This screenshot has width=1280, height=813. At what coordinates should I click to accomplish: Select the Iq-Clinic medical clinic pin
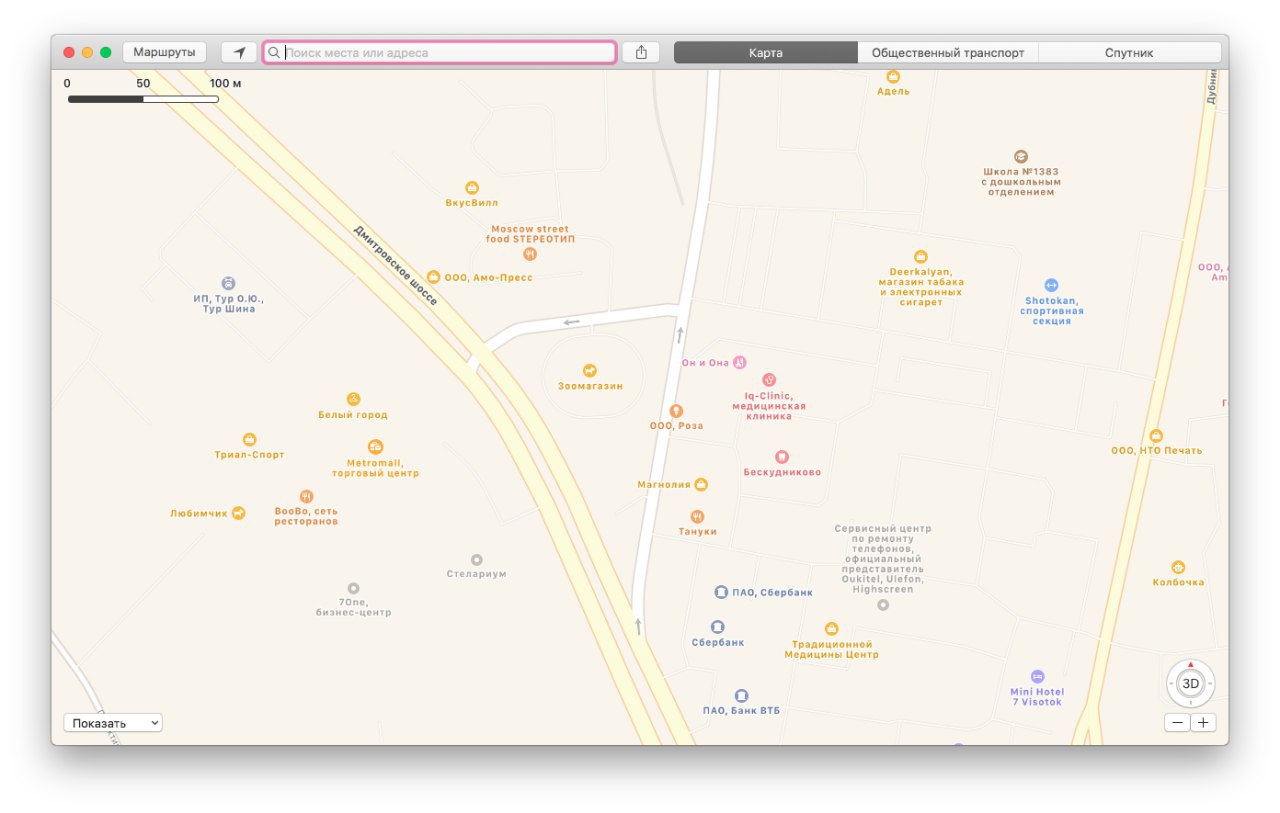click(768, 380)
